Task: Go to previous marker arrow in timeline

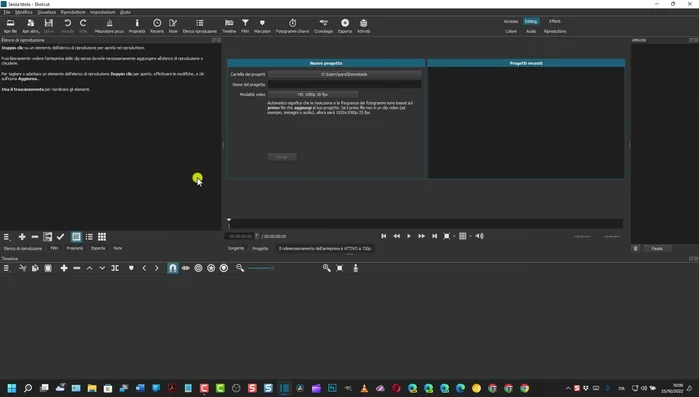Action: pos(144,268)
